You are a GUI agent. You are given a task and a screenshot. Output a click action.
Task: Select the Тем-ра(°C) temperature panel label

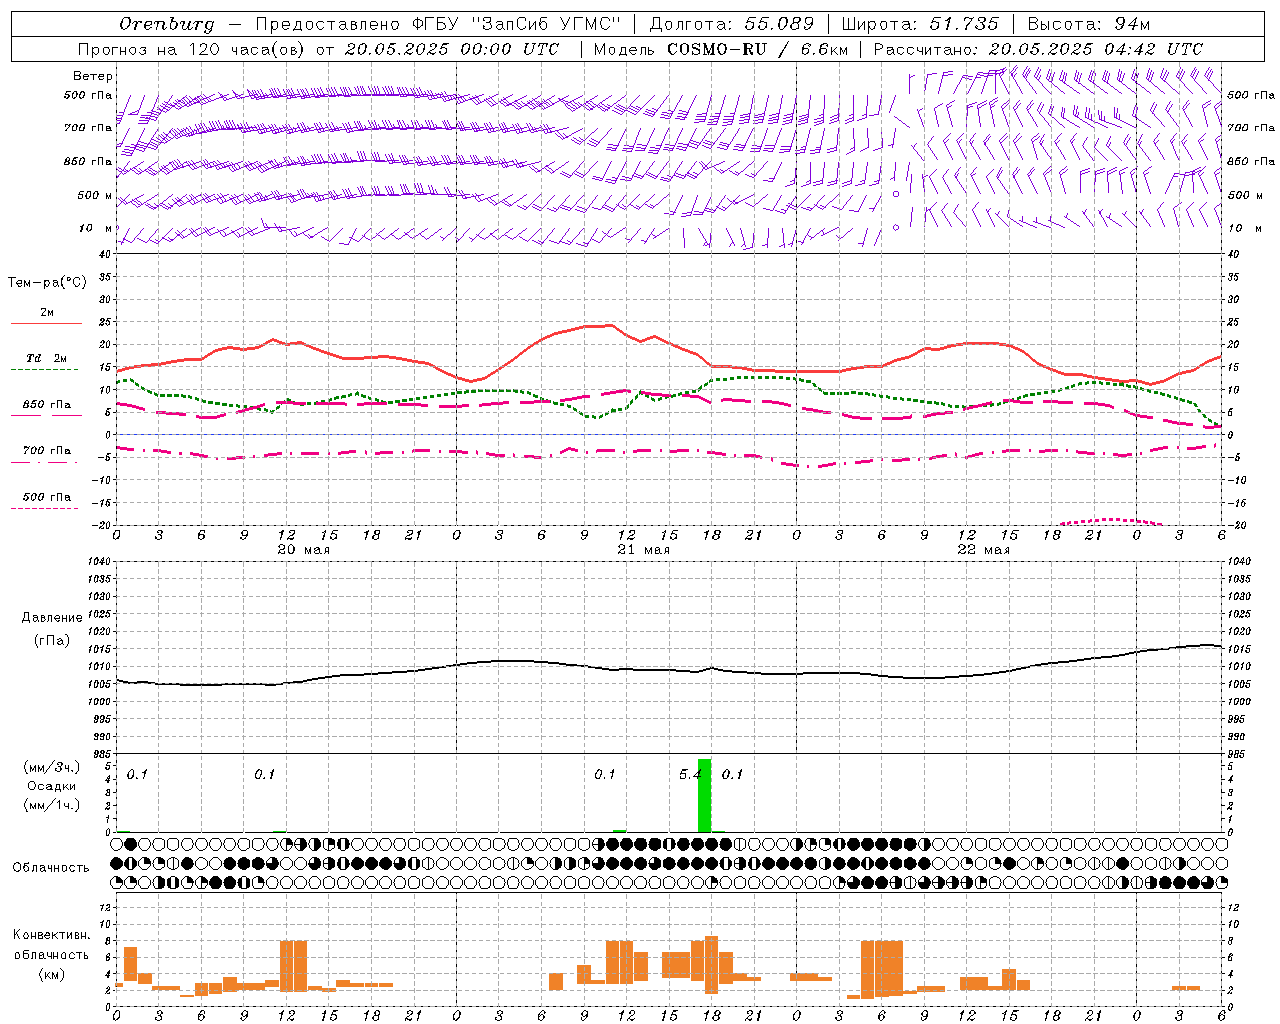point(47,282)
